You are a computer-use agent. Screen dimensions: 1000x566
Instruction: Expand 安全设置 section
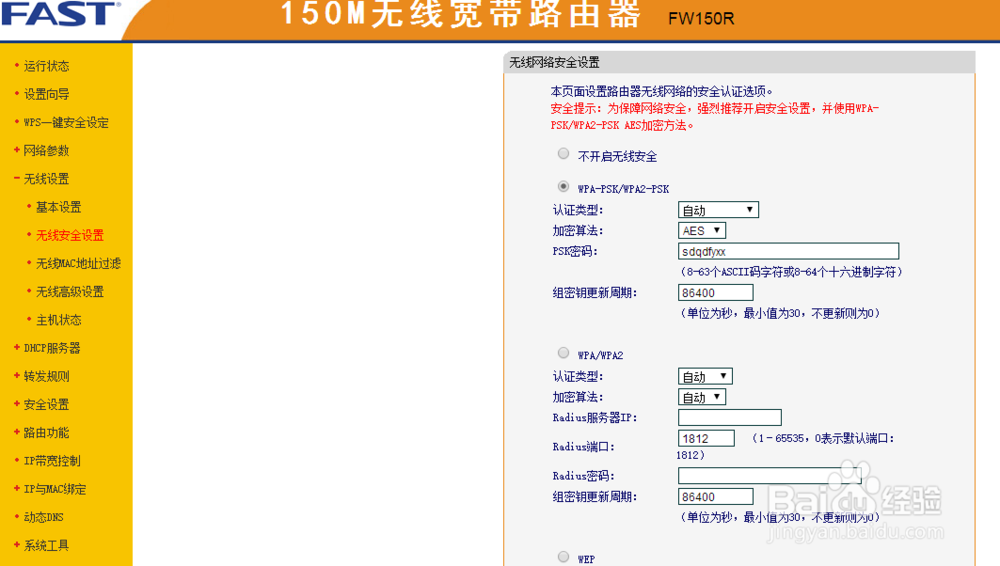[46, 404]
